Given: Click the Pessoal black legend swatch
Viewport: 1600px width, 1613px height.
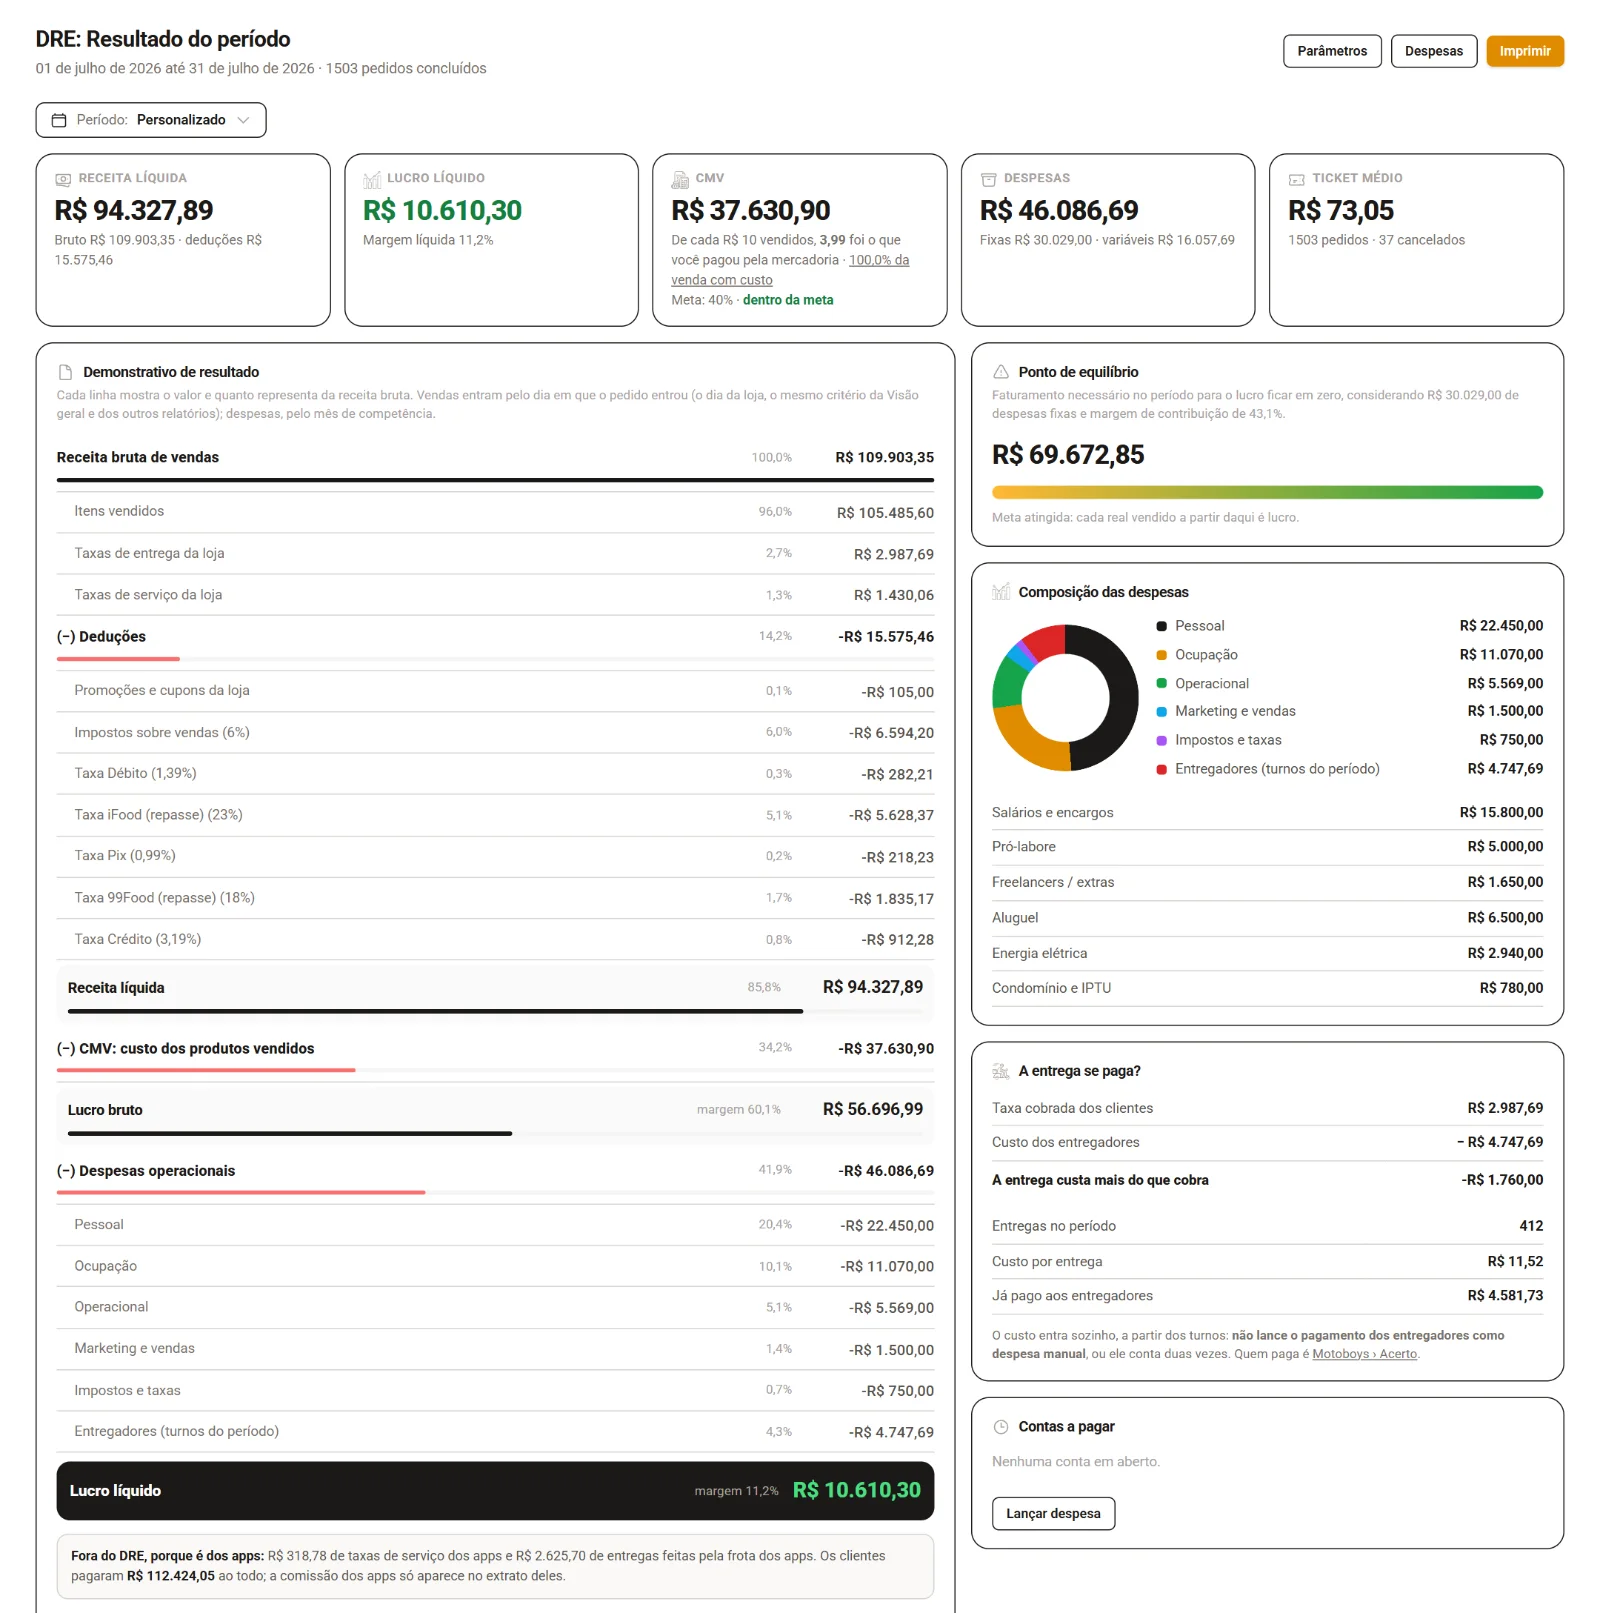Looking at the screenshot, I should click(1162, 626).
